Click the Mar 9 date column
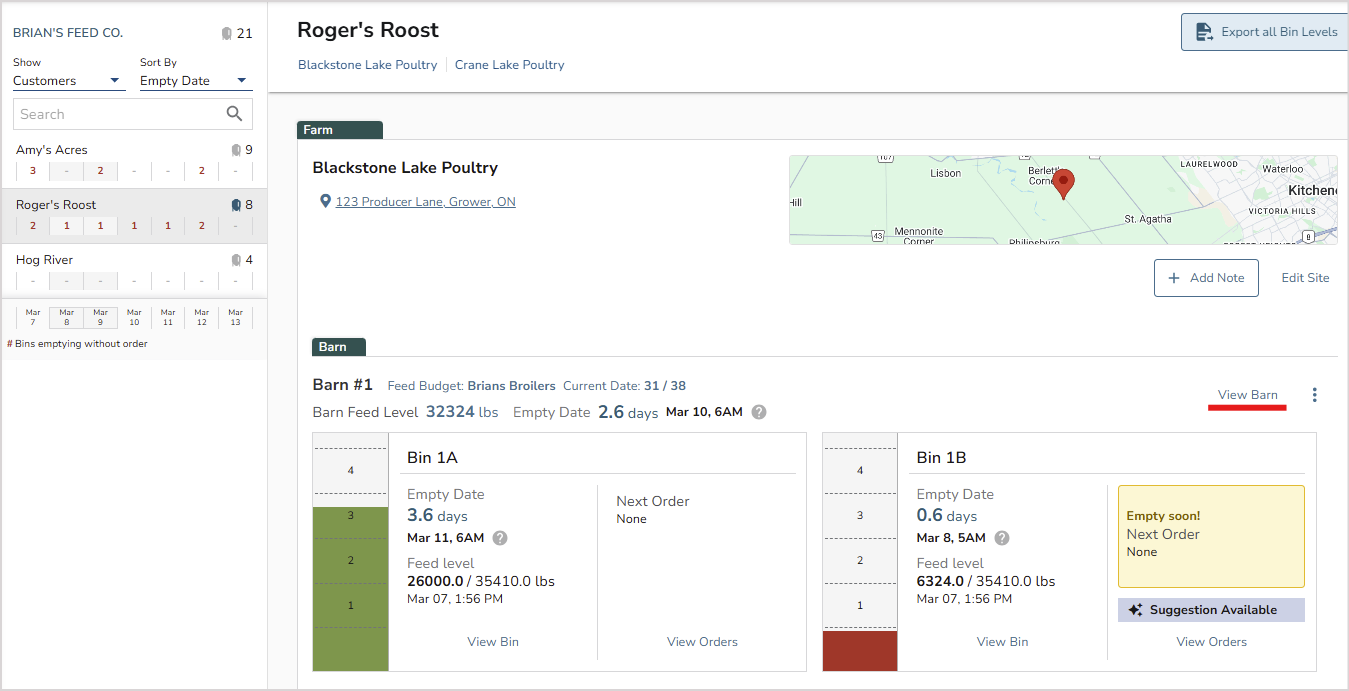Viewport: 1349px width, 691px height. [x=100, y=318]
